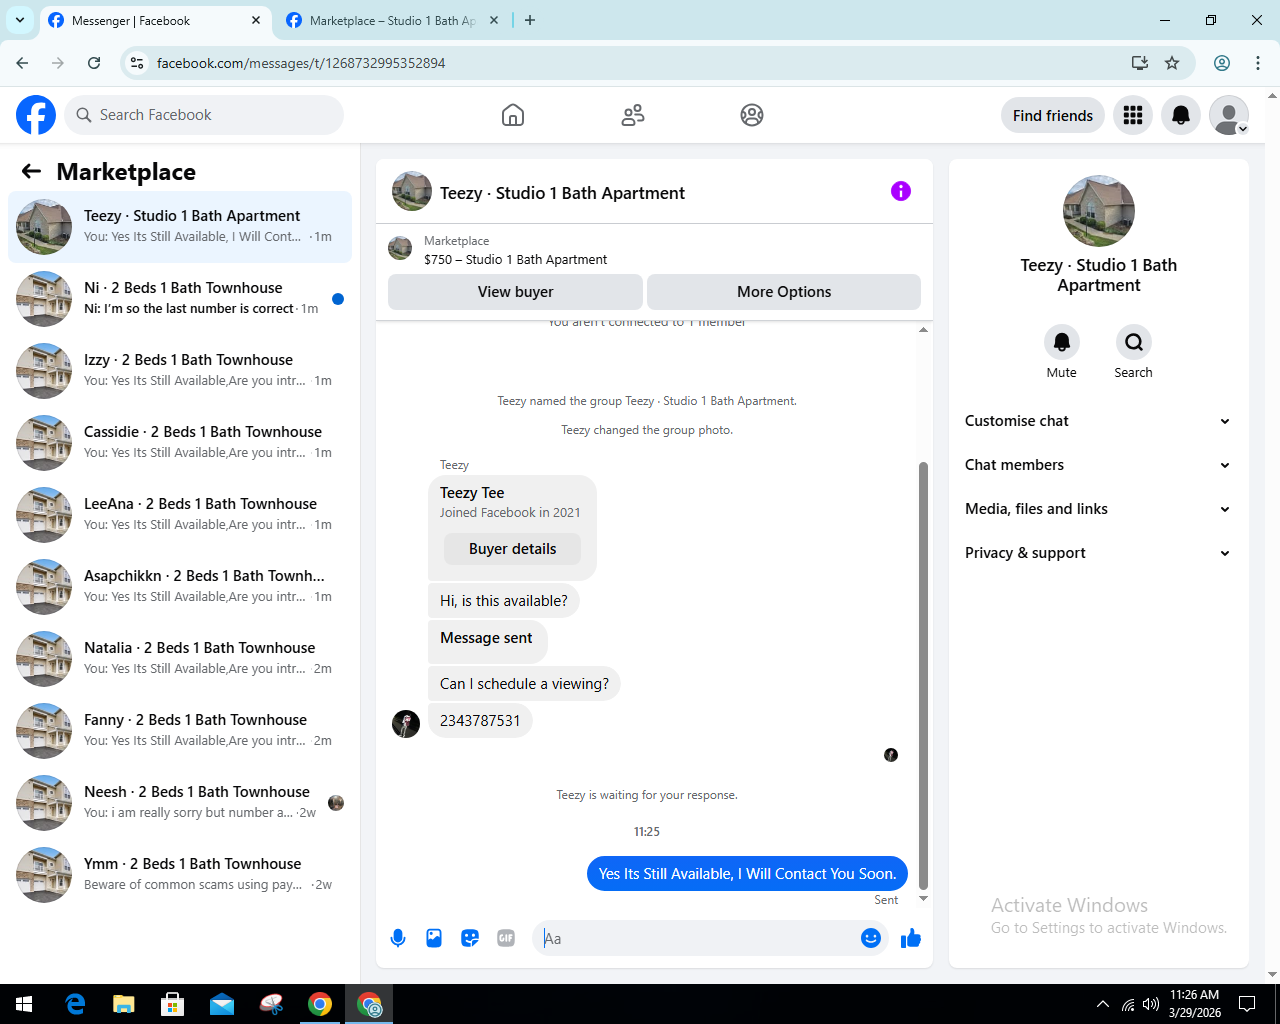Open the emoji picker

pos(871,938)
